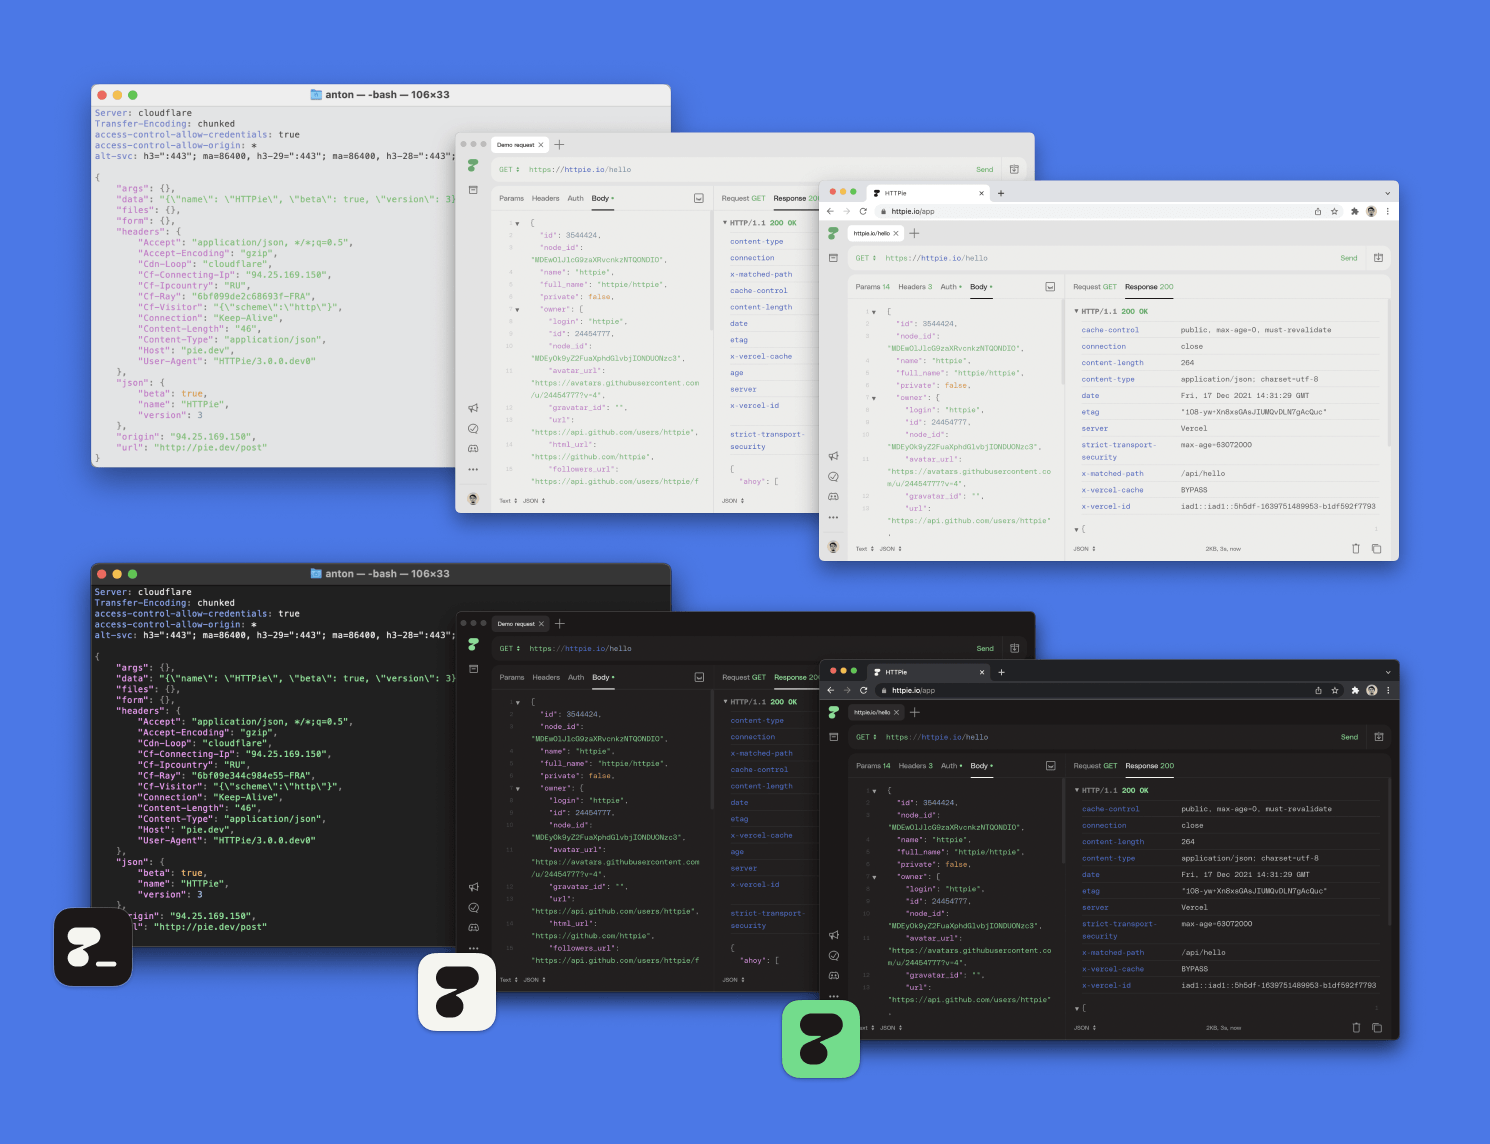Click Send in the dark browser window
Screen dimensions: 1490x1144
coord(1350,737)
